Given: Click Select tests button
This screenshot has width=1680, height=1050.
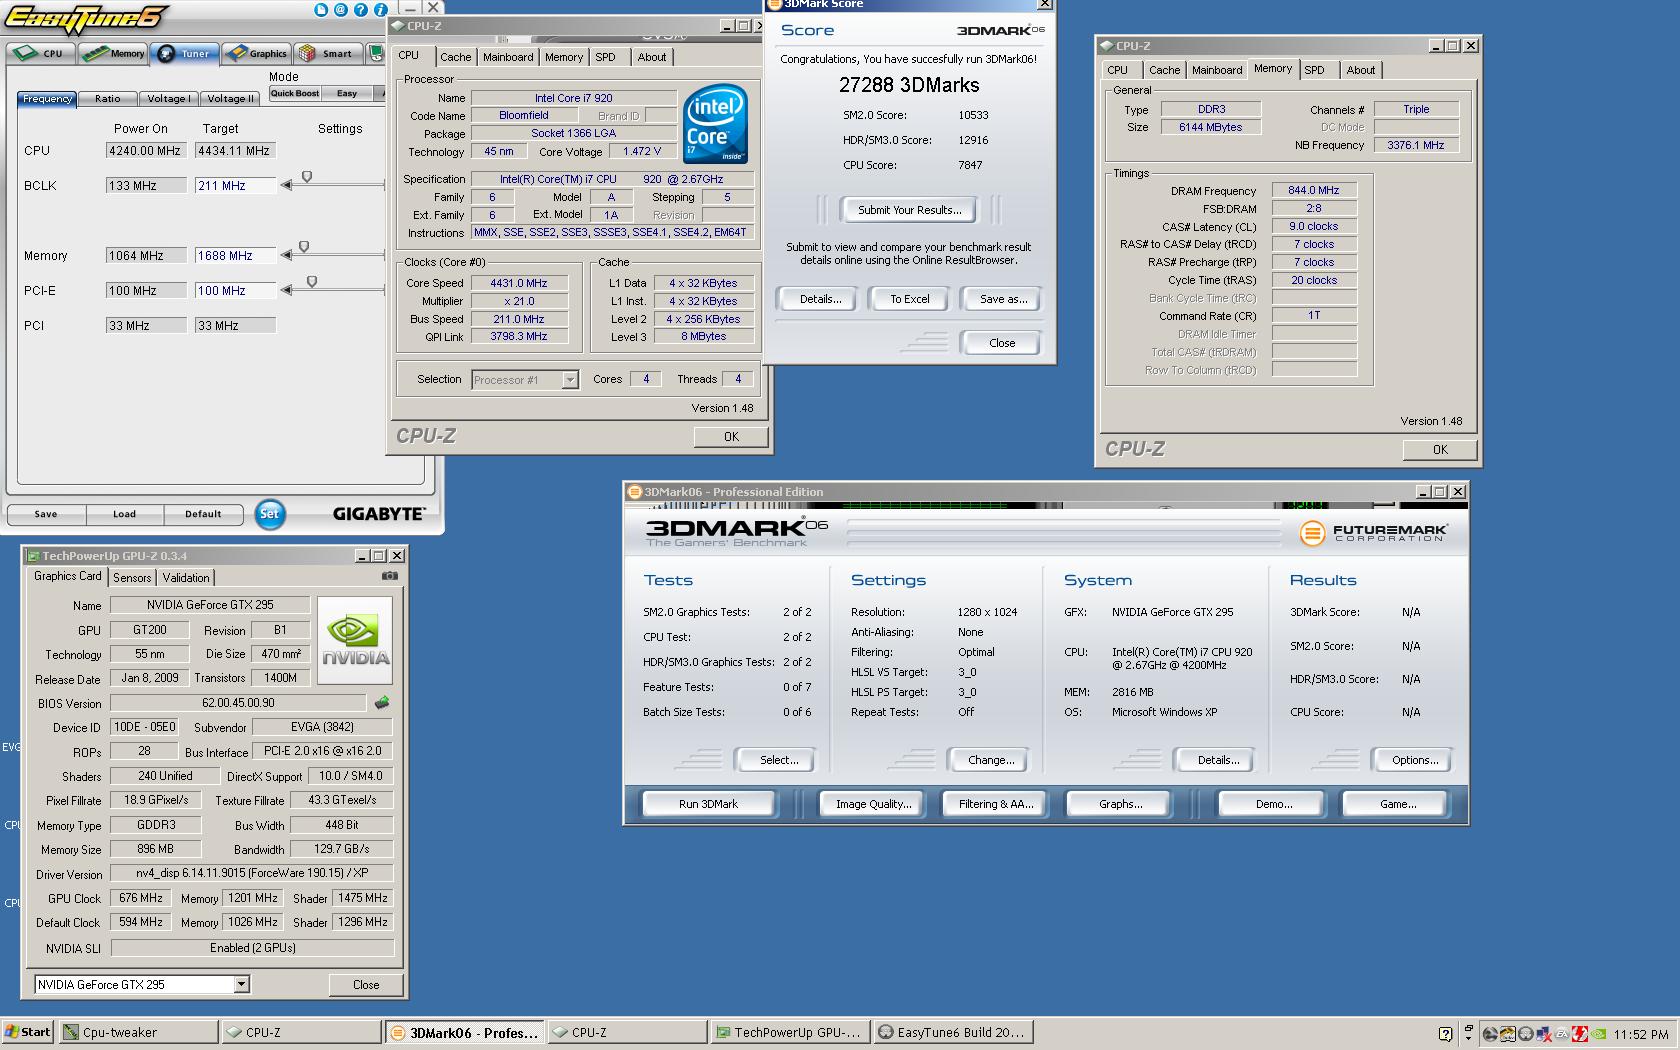Looking at the screenshot, I should [x=779, y=760].
